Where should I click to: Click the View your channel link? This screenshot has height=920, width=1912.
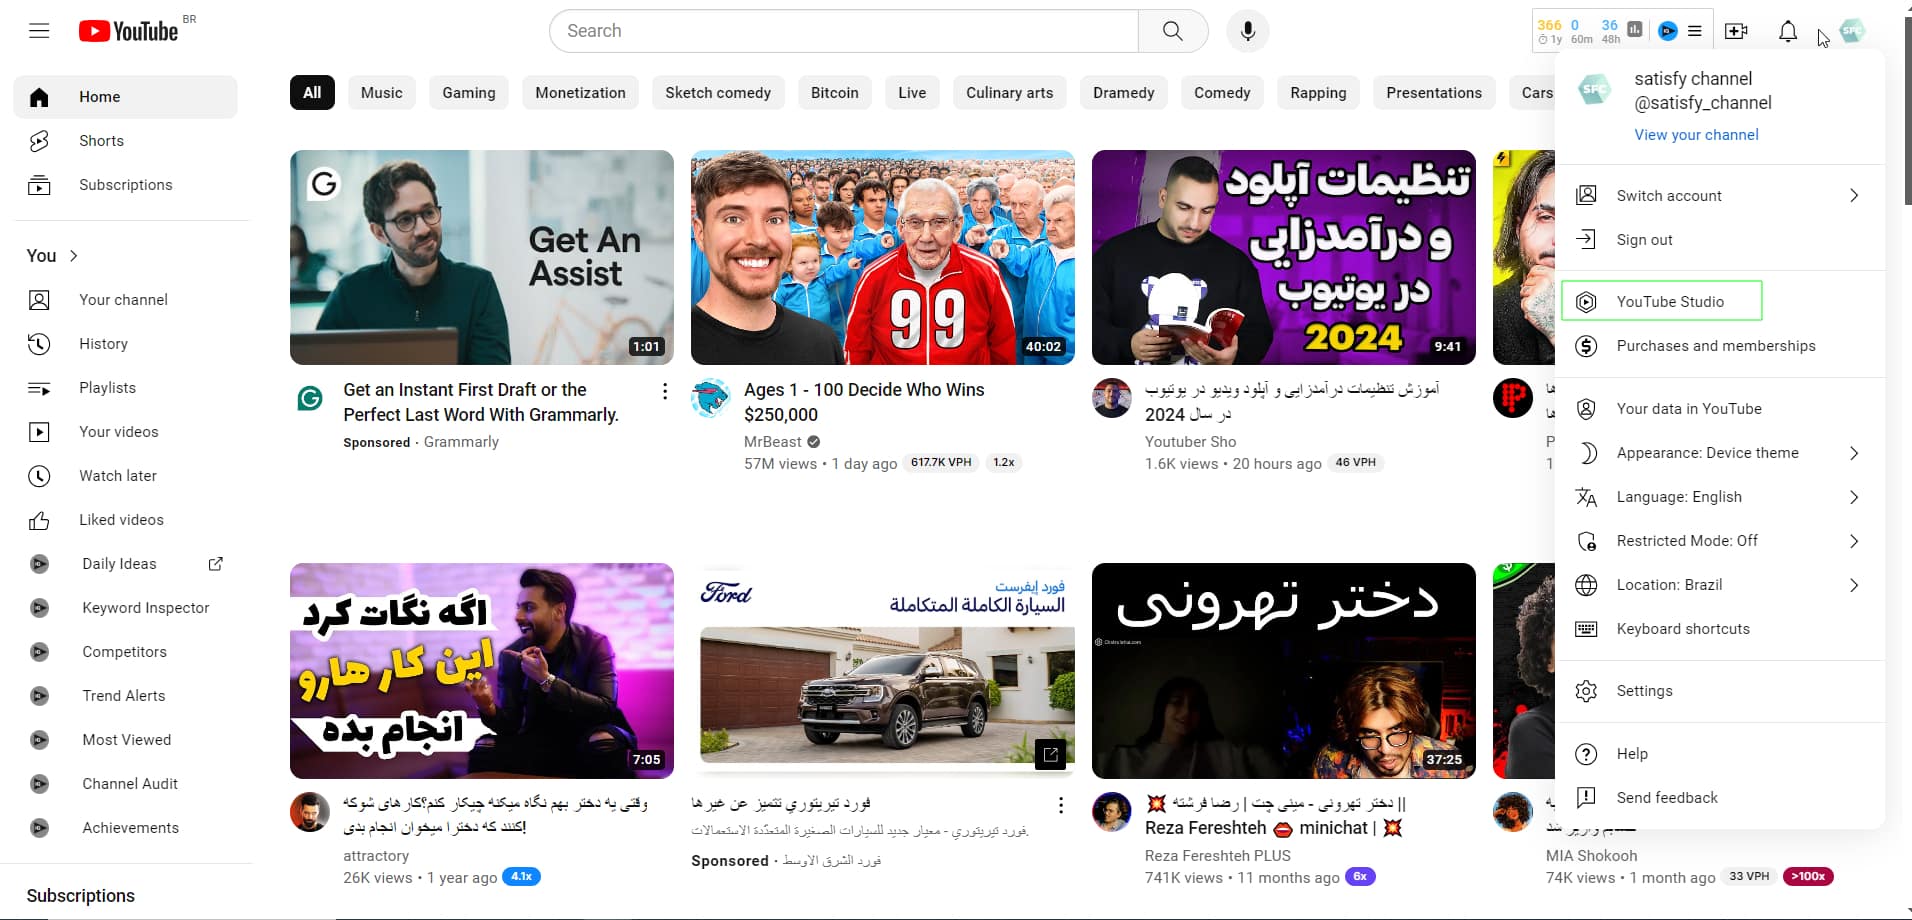[1696, 135]
